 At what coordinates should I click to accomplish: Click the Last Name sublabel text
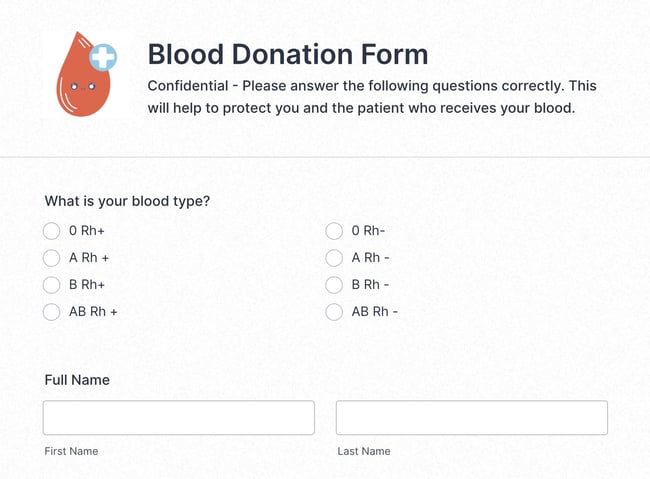(x=364, y=452)
